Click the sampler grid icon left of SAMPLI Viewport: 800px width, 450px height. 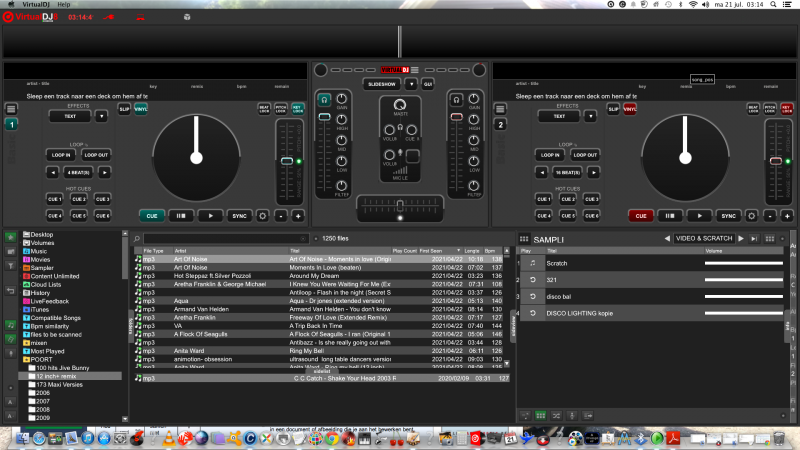click(524, 239)
